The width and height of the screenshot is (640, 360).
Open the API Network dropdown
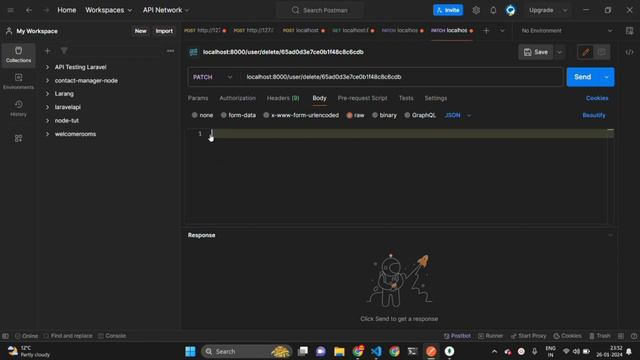click(166, 10)
